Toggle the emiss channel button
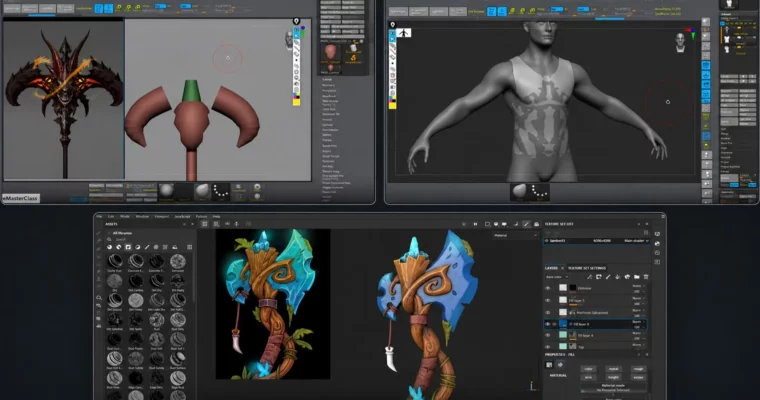Viewport: 760px width, 400px height. (x=639, y=377)
